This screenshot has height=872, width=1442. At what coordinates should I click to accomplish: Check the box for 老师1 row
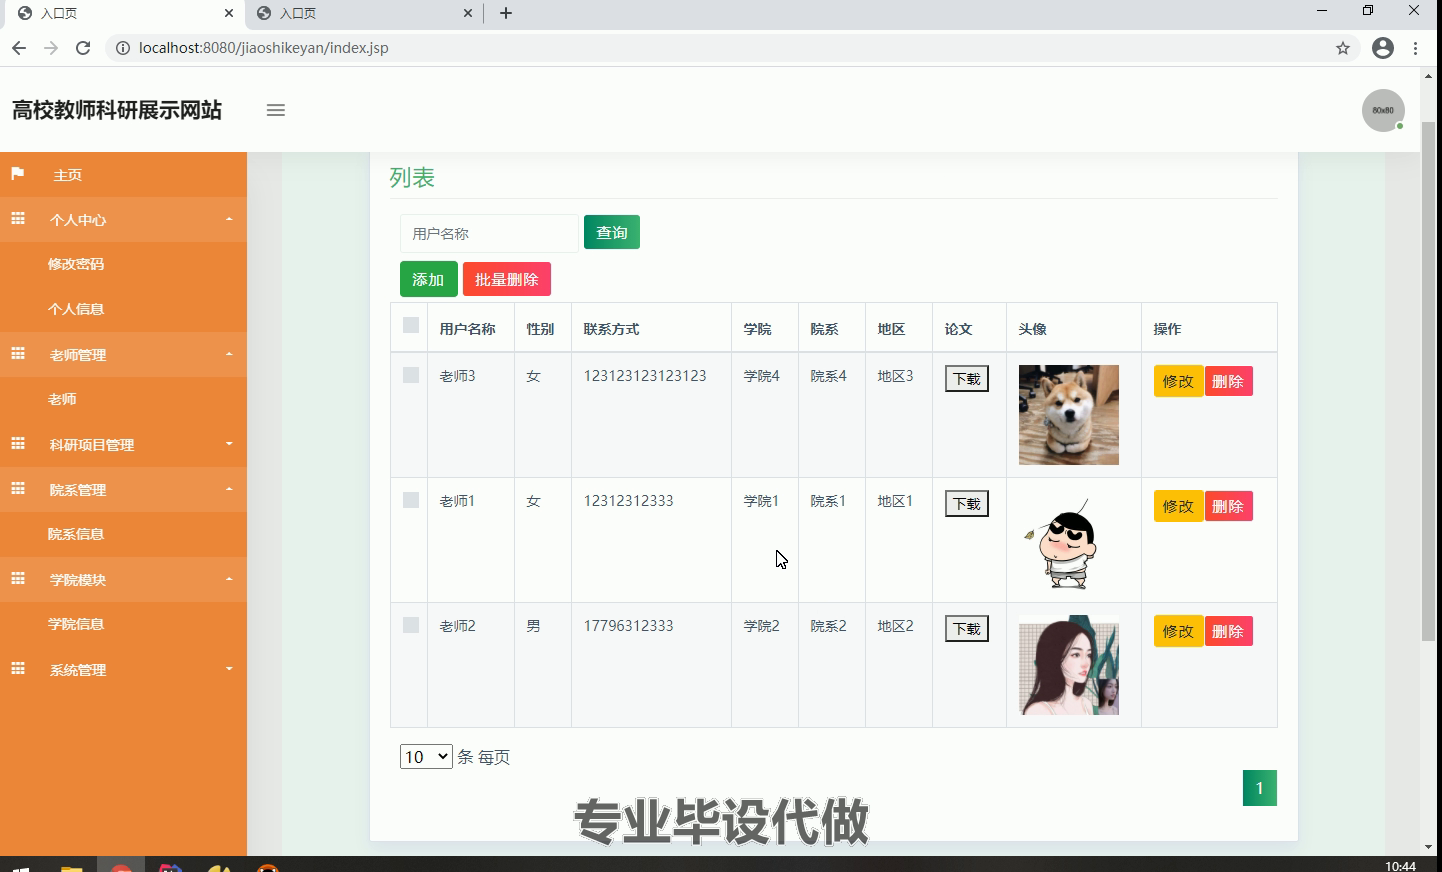pyautogui.click(x=411, y=500)
